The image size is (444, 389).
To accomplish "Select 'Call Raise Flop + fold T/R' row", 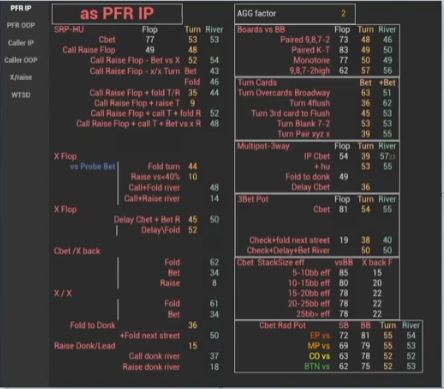I will 135,93.
